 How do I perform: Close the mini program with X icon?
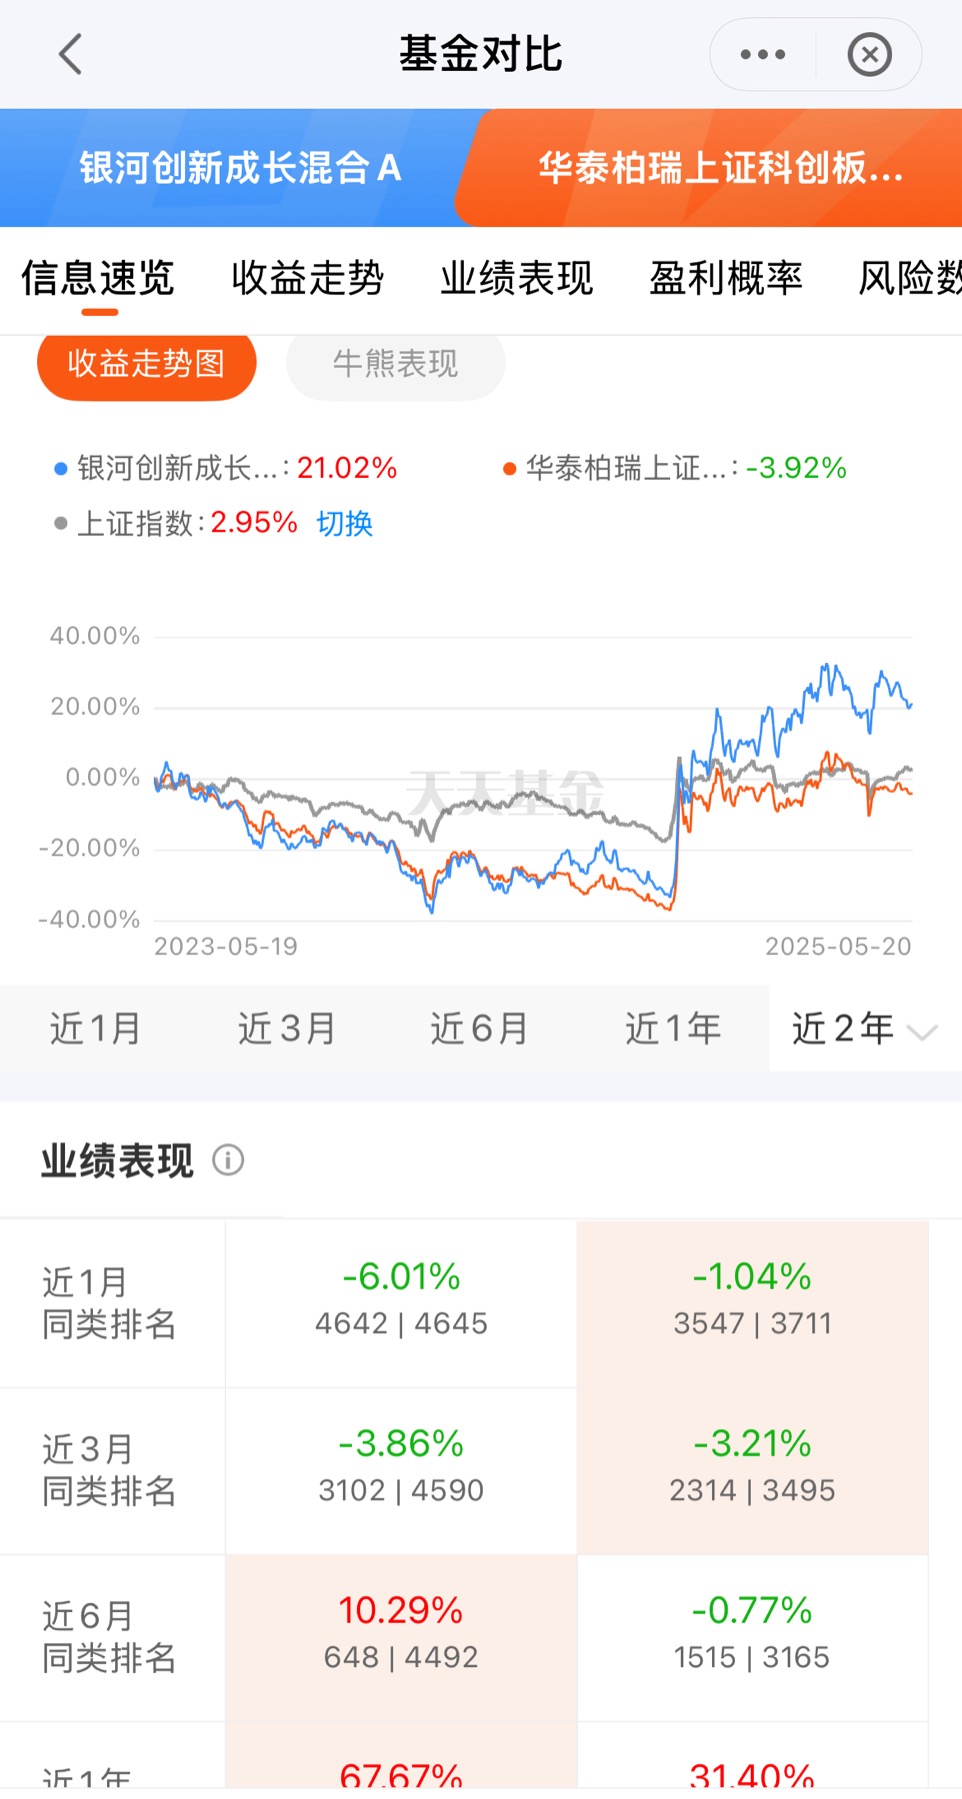869,54
